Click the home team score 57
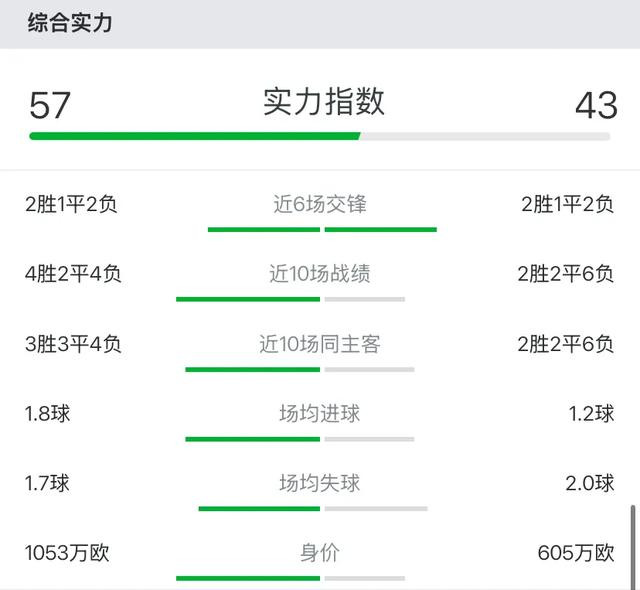 [x=50, y=105]
